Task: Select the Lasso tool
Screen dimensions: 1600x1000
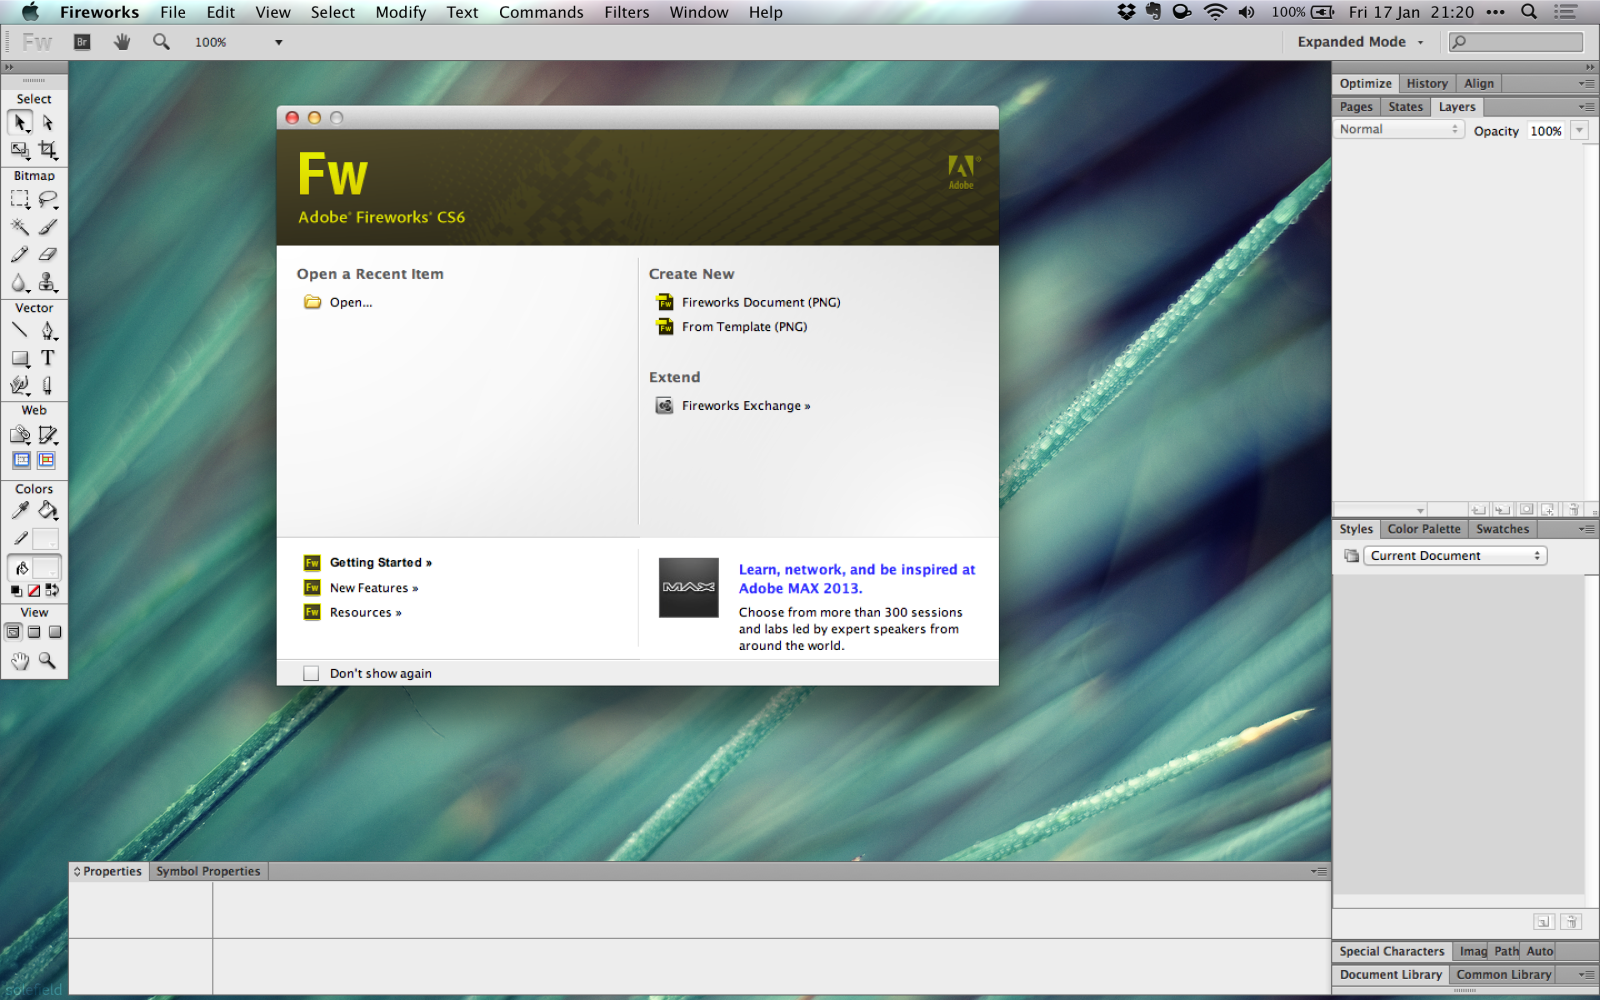Action: (47, 200)
